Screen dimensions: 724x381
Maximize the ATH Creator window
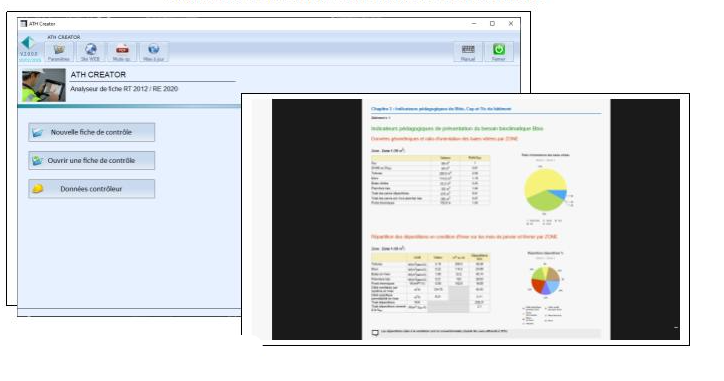(x=492, y=24)
